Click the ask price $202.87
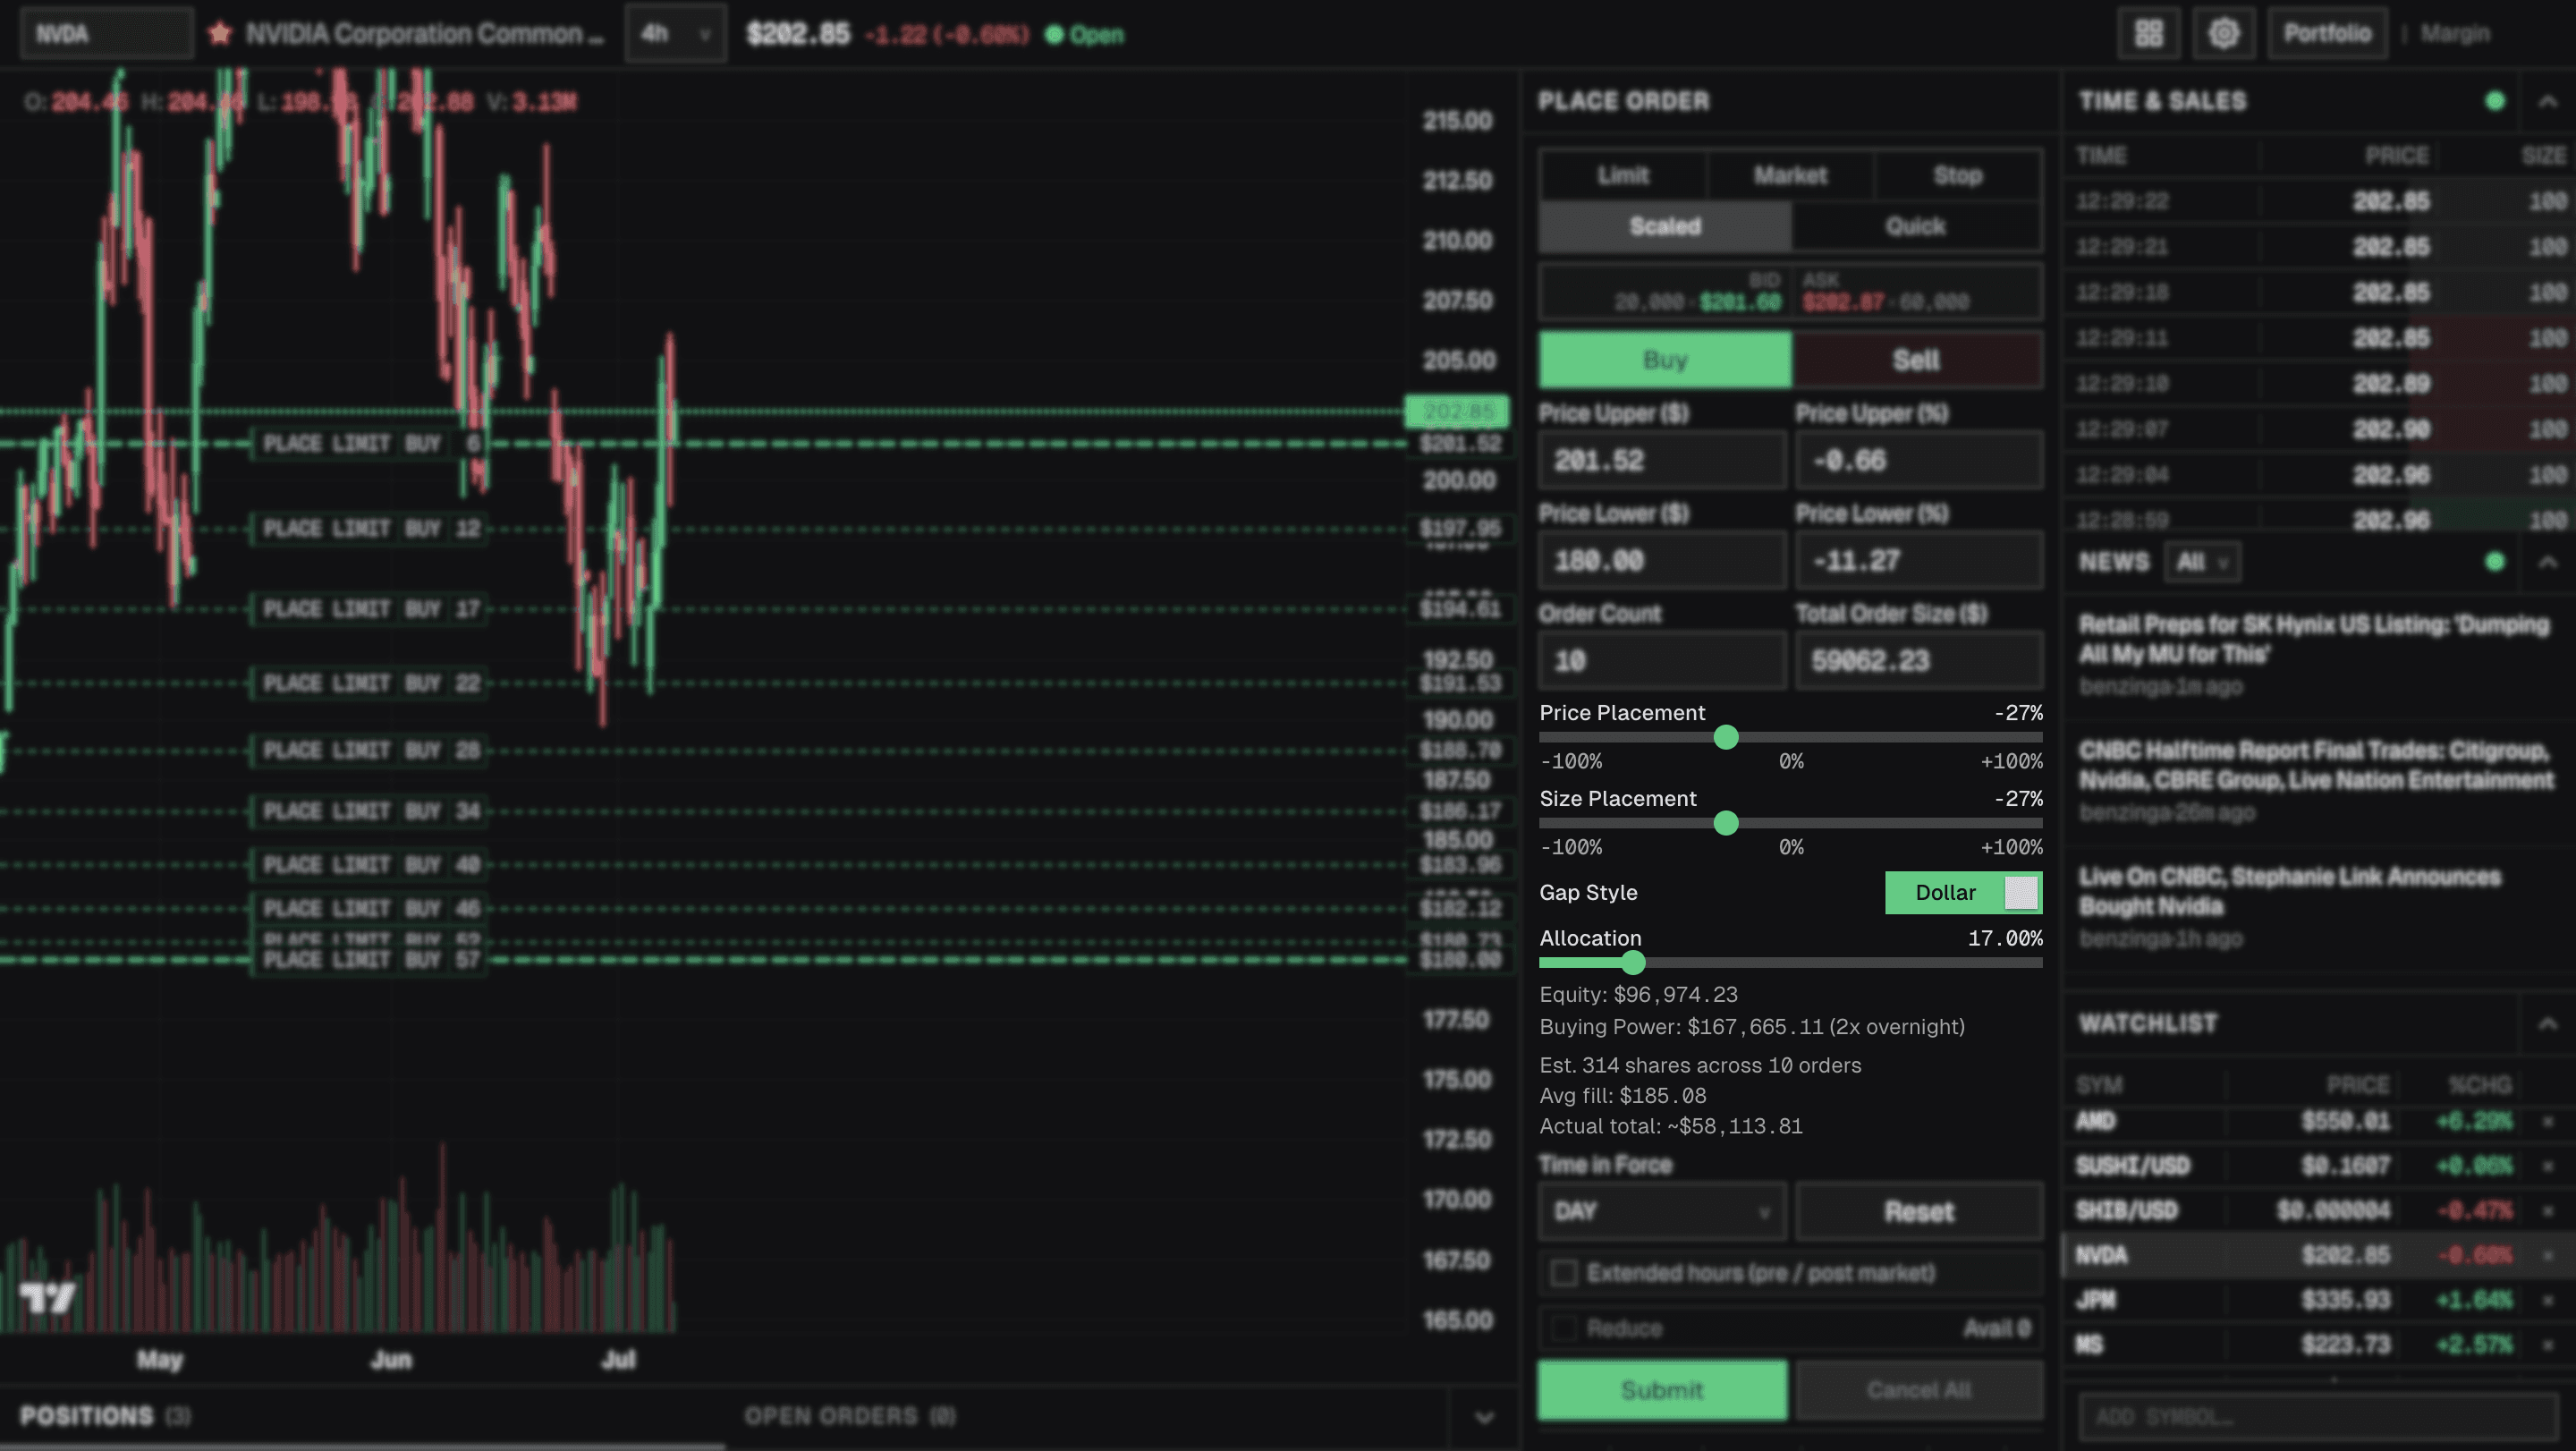This screenshot has width=2576, height=1451. pos(1843,302)
